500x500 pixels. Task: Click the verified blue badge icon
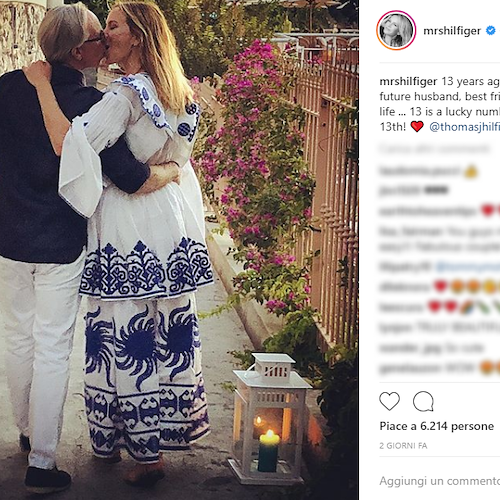(490, 30)
